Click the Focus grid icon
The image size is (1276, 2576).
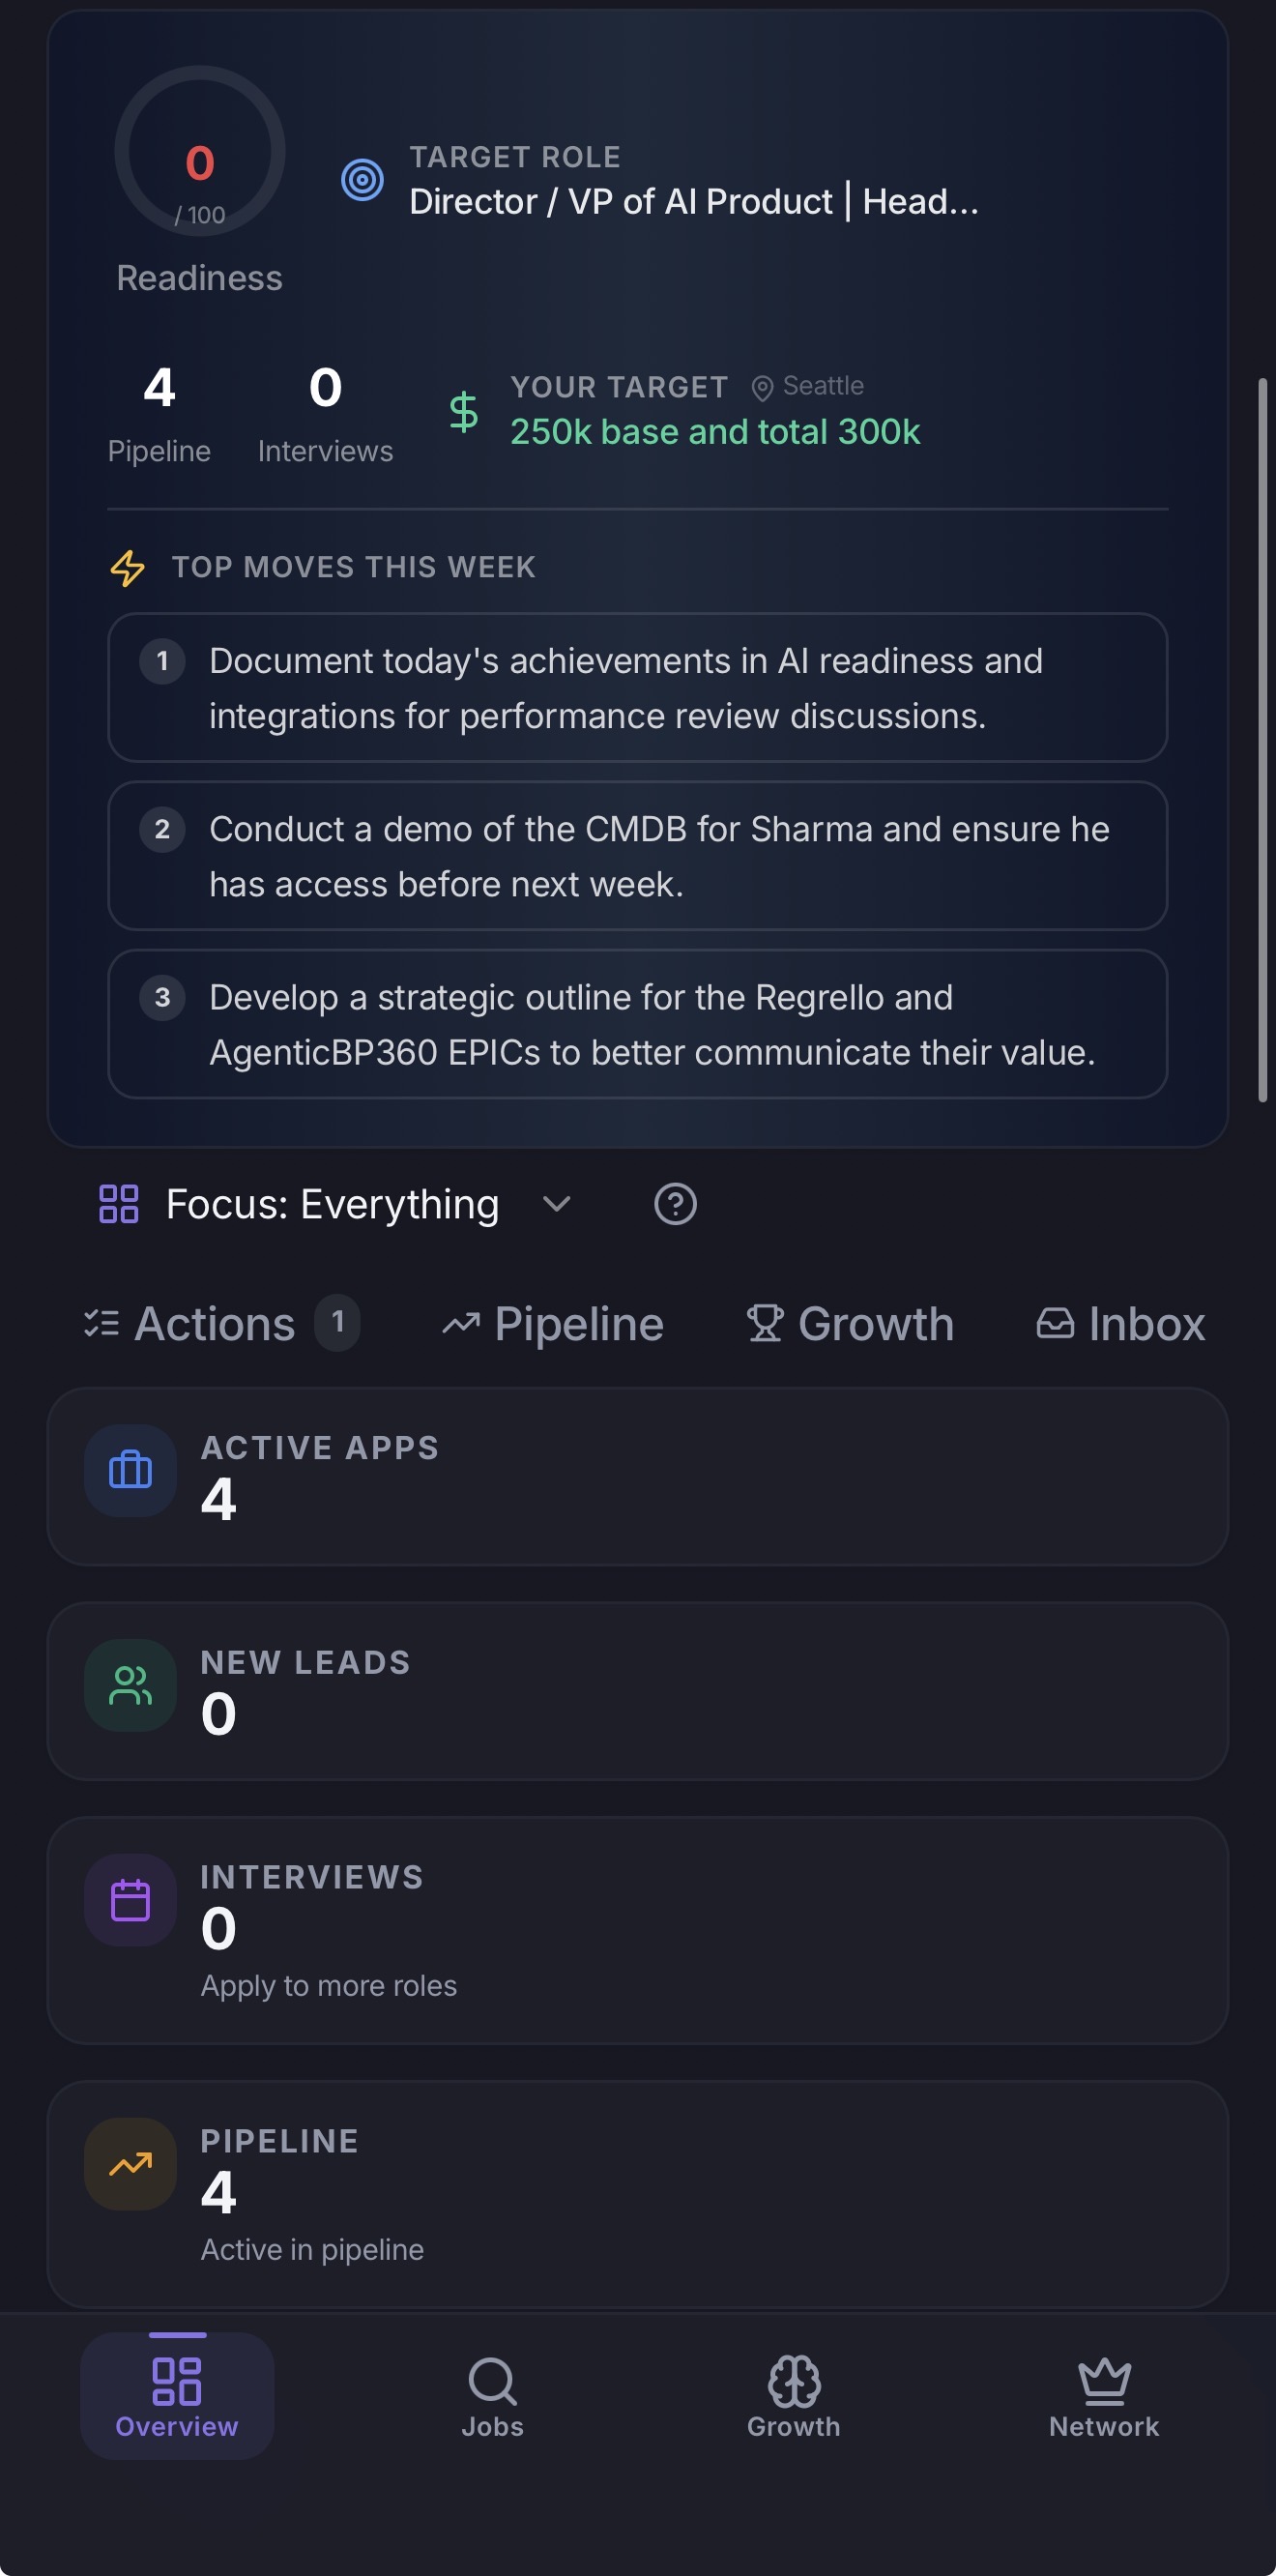[x=119, y=1204]
